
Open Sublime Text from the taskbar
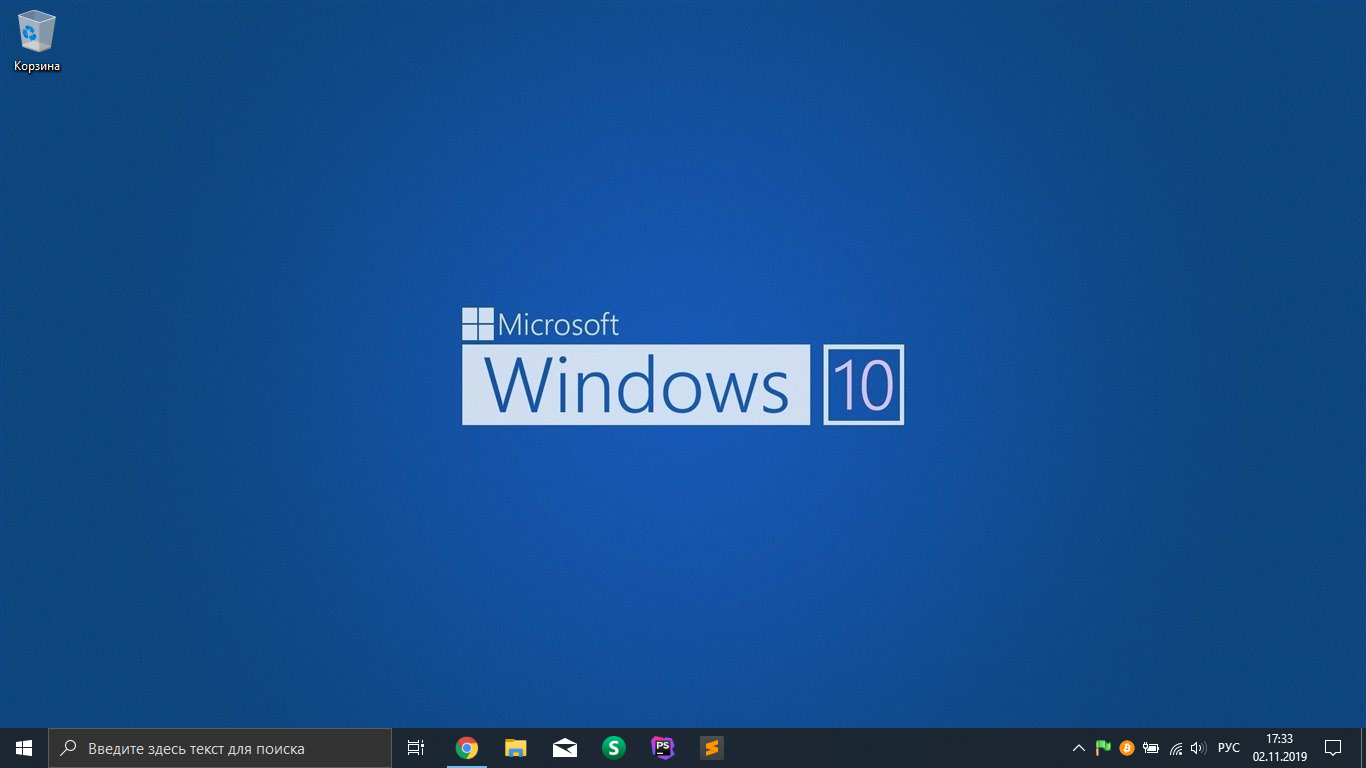711,748
